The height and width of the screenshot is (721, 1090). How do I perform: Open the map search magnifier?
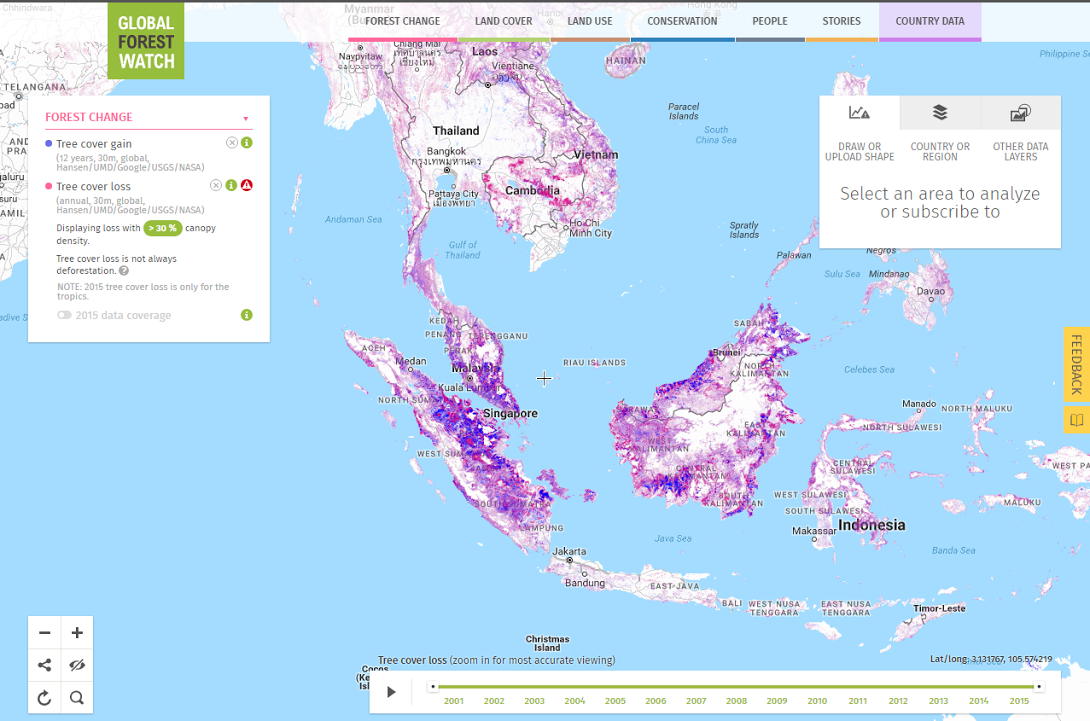(x=77, y=698)
